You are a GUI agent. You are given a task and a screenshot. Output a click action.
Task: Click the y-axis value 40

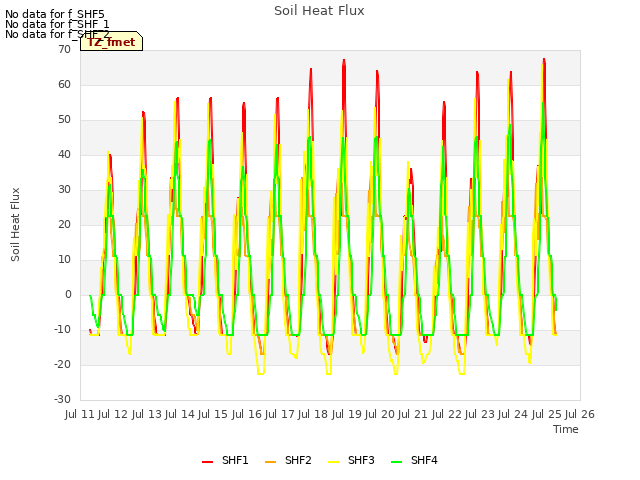64,154
